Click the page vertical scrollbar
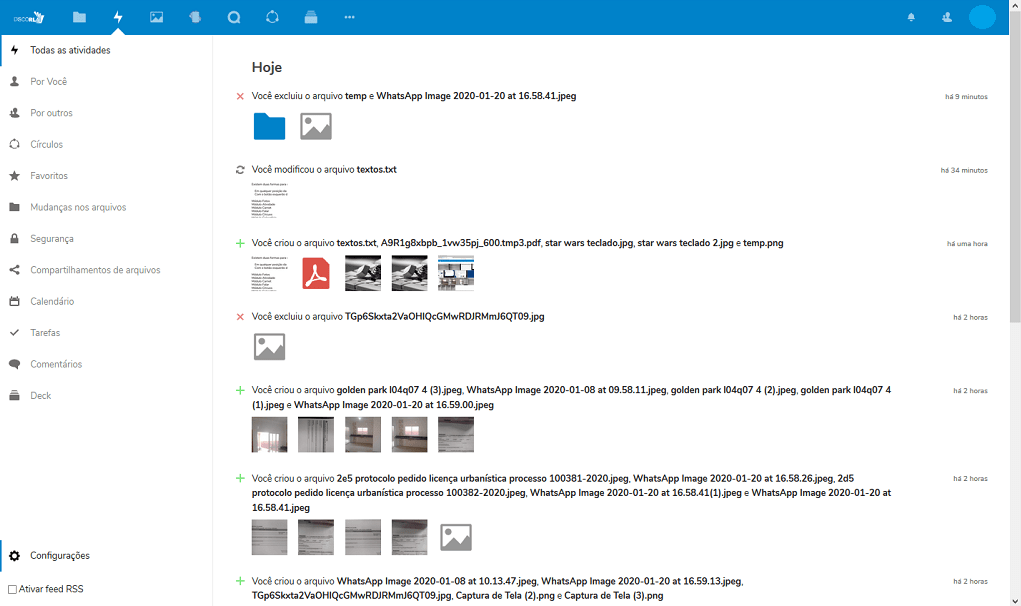 pyautogui.click(x=1015, y=200)
